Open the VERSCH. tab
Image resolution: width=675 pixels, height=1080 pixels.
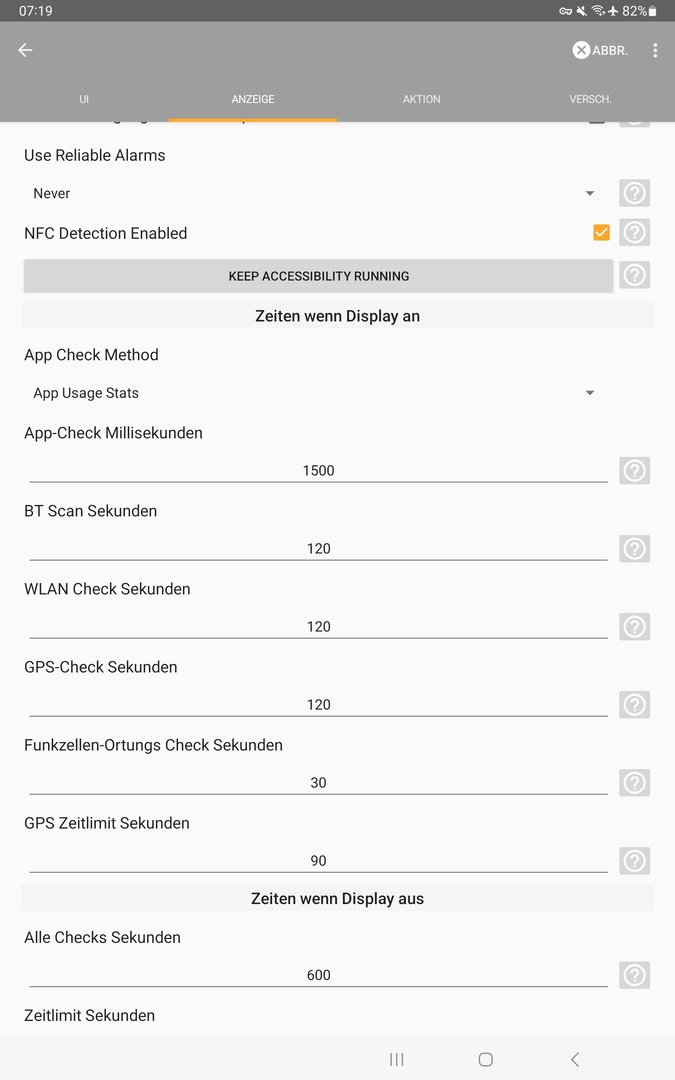point(590,99)
